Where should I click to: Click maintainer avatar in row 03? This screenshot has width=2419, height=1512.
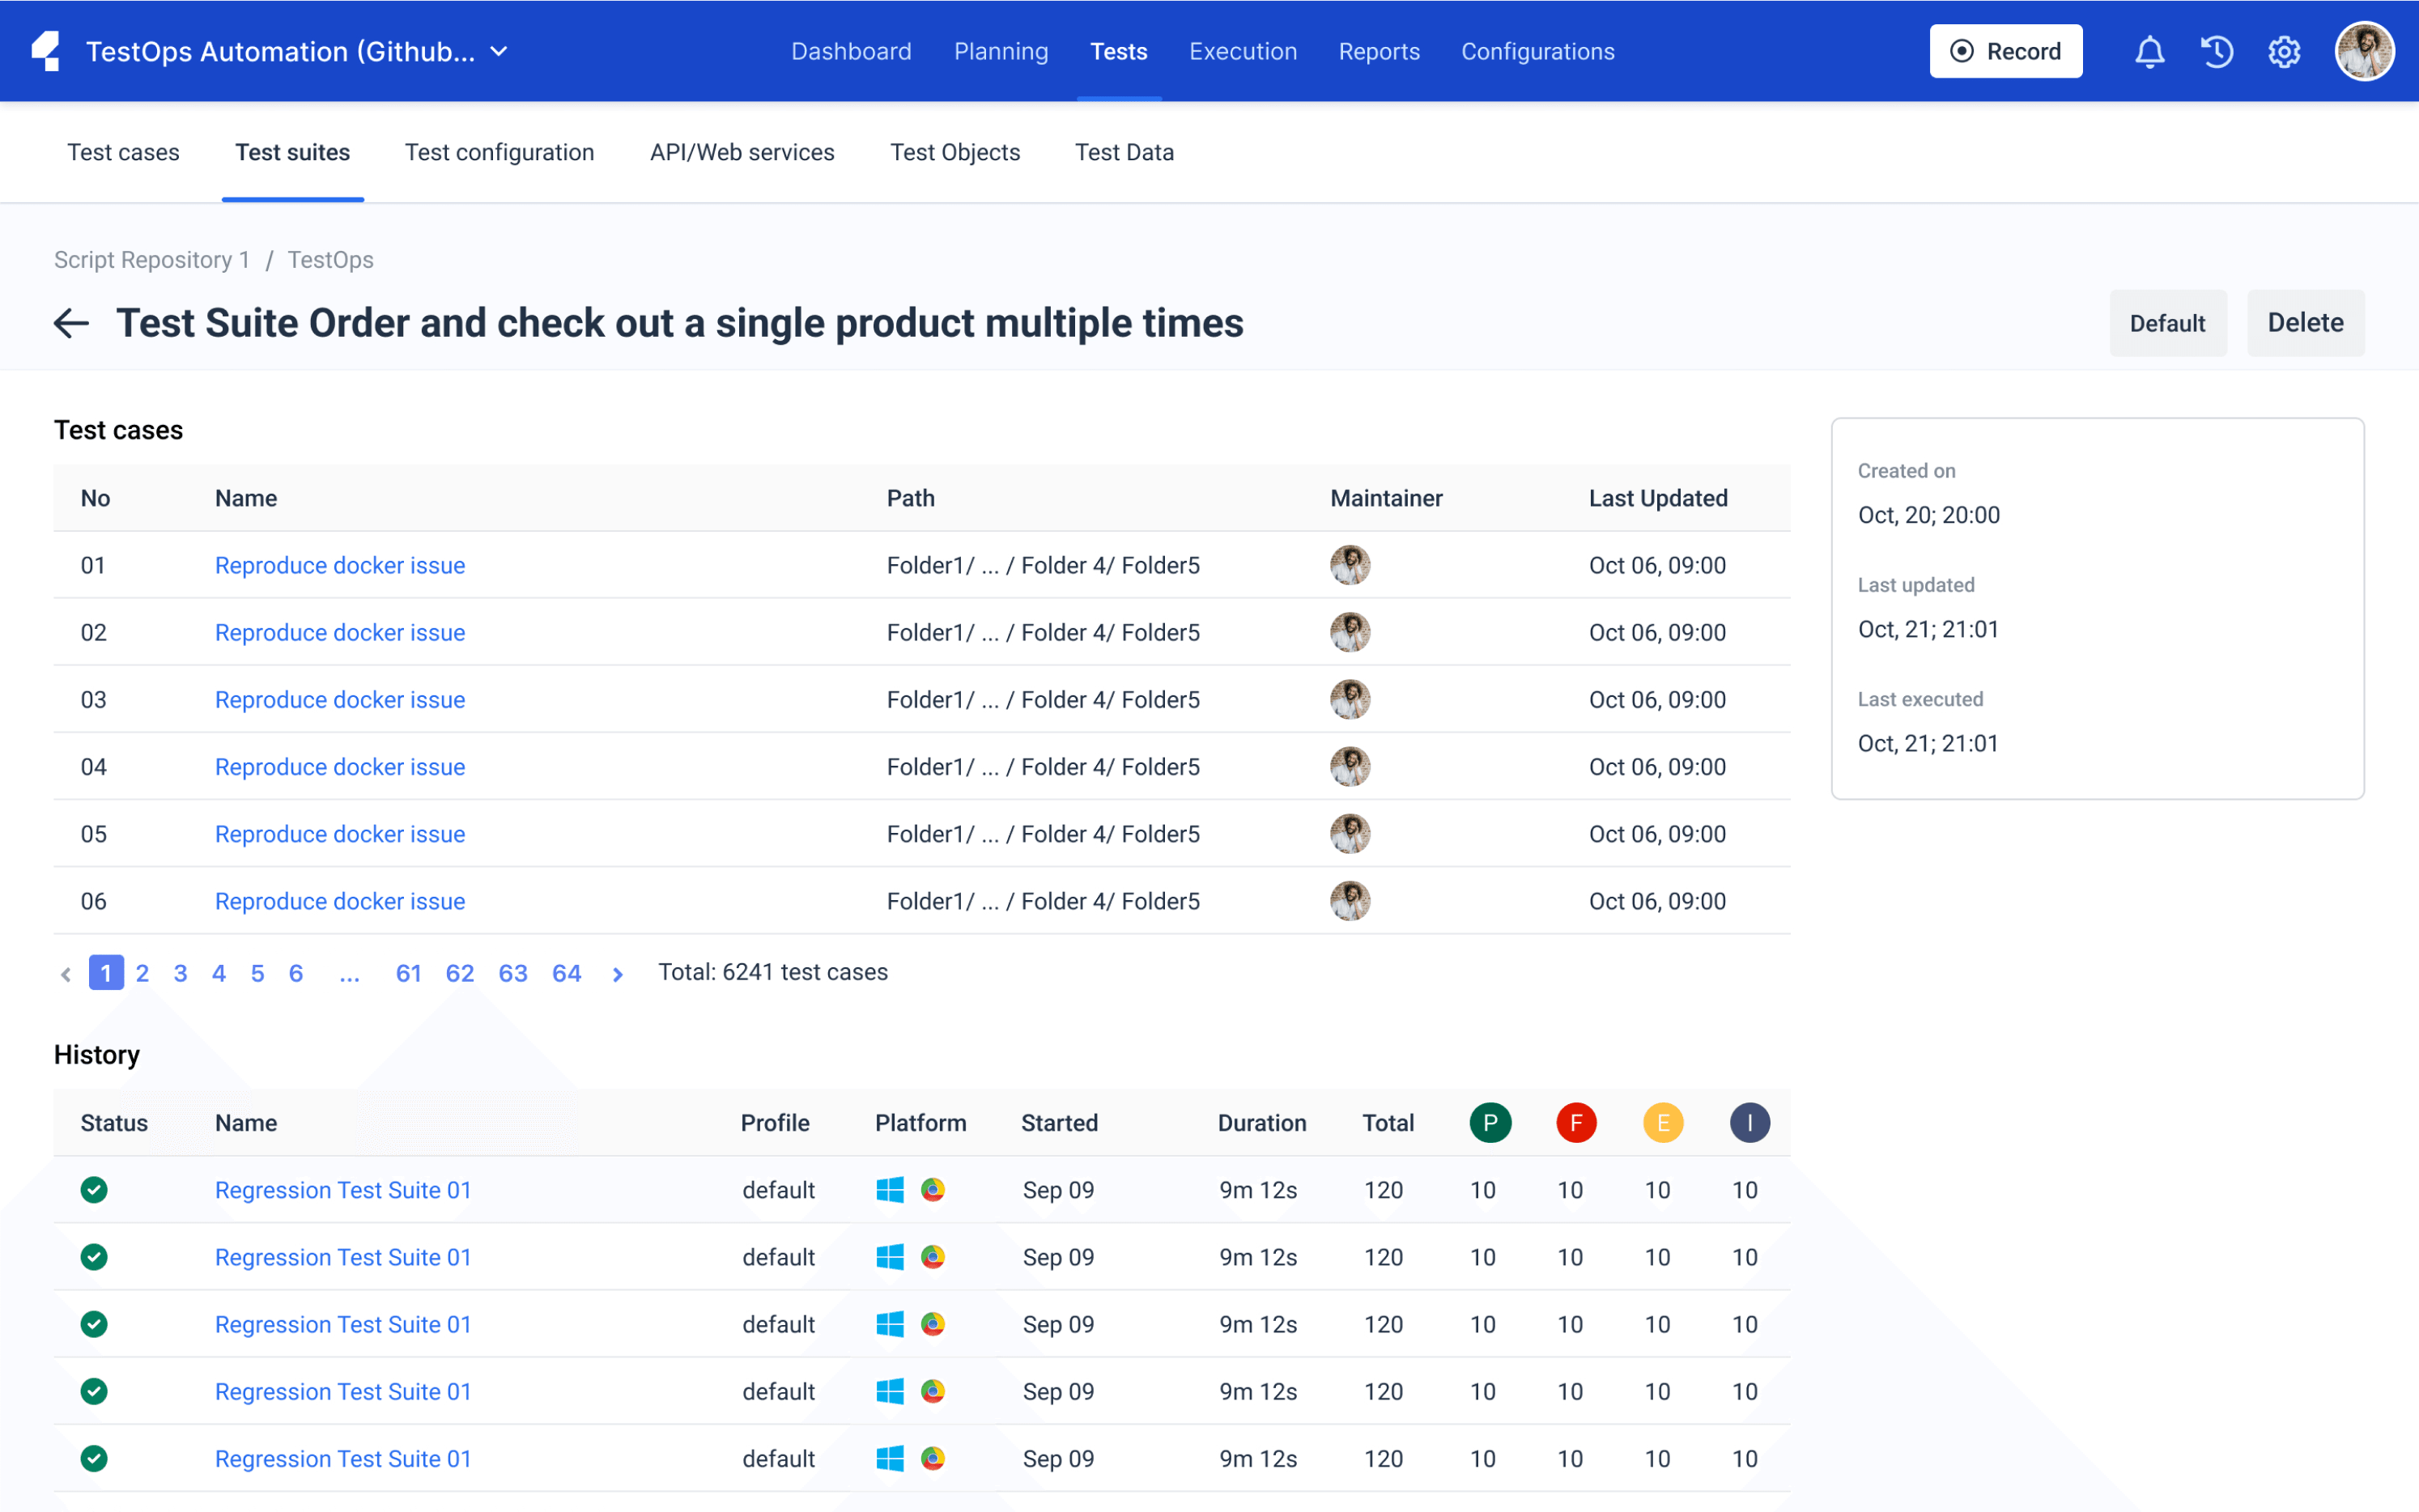point(1350,699)
